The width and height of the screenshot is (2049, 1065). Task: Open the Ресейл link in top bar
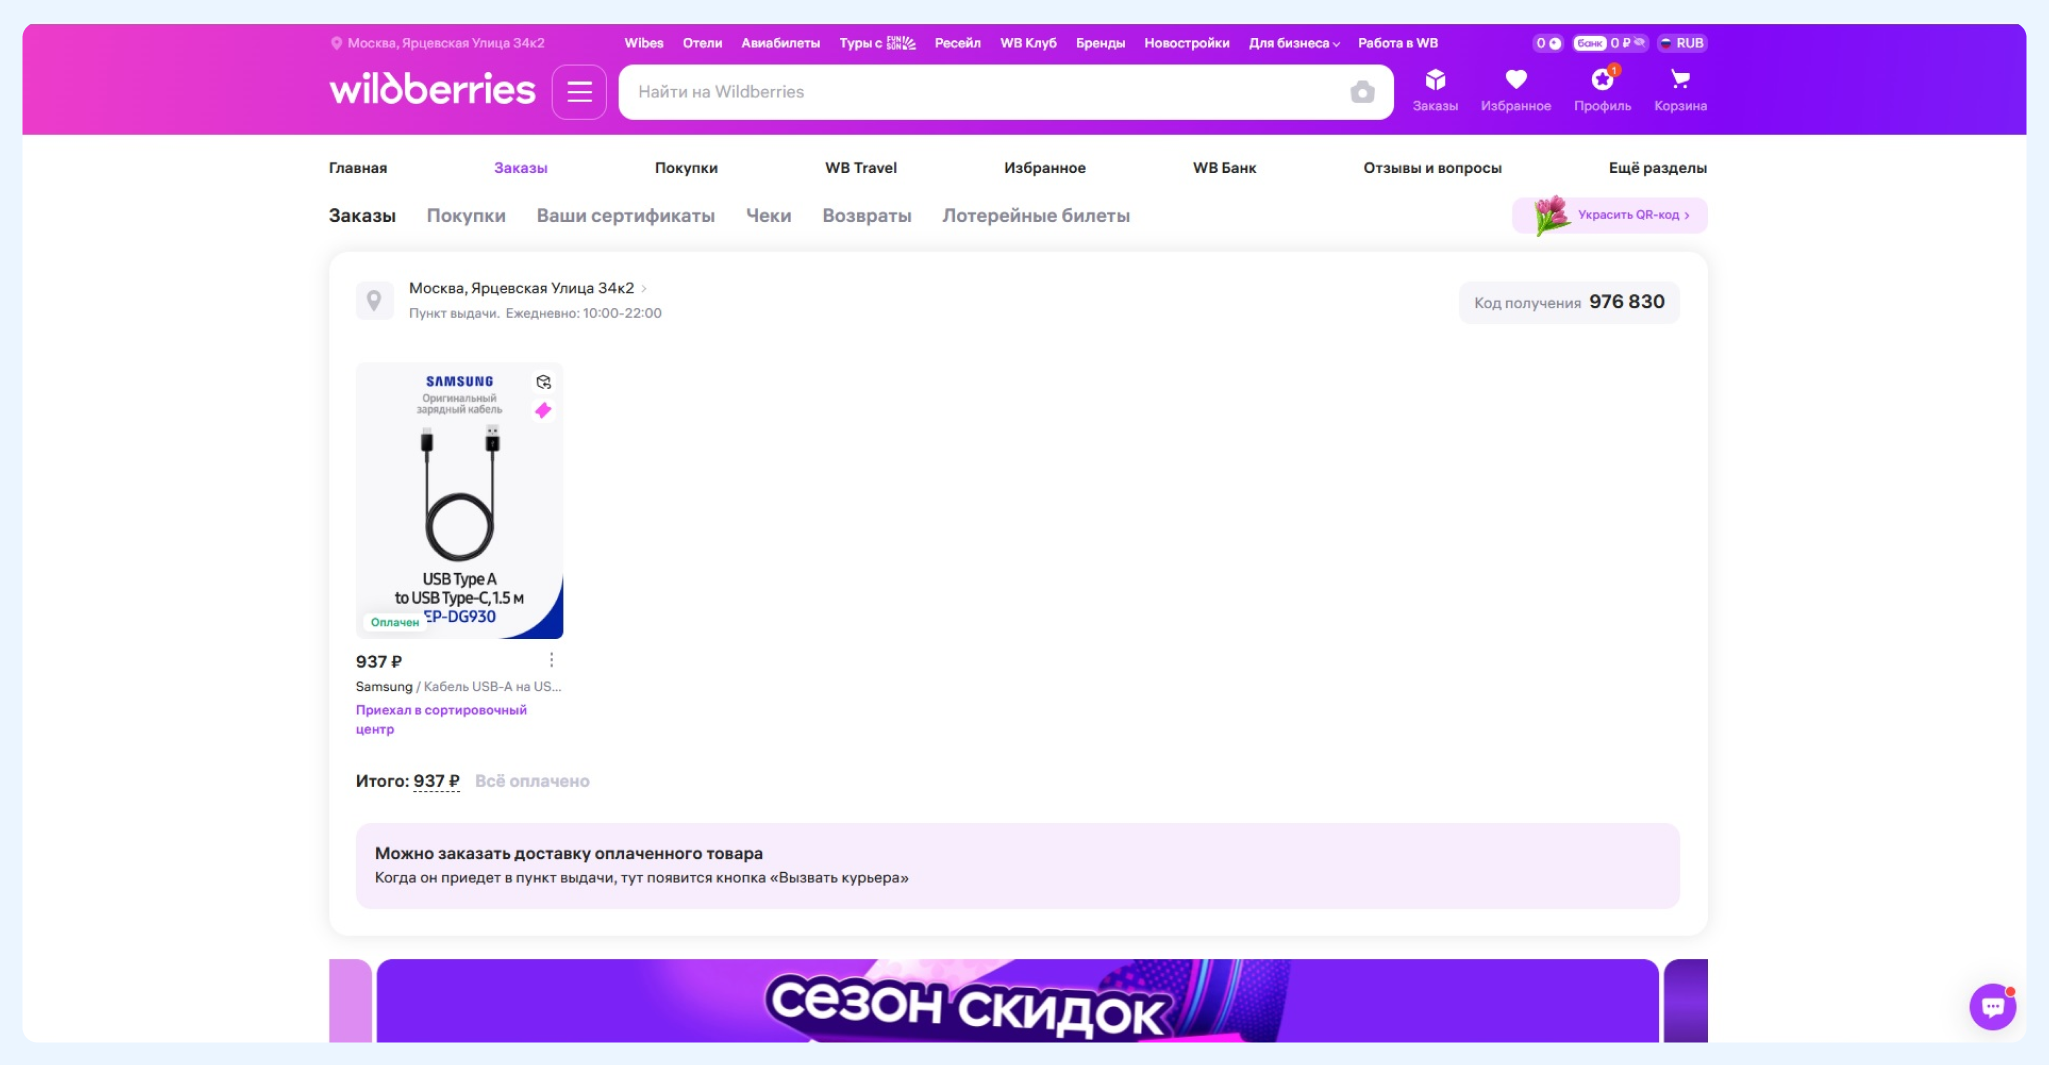(957, 43)
